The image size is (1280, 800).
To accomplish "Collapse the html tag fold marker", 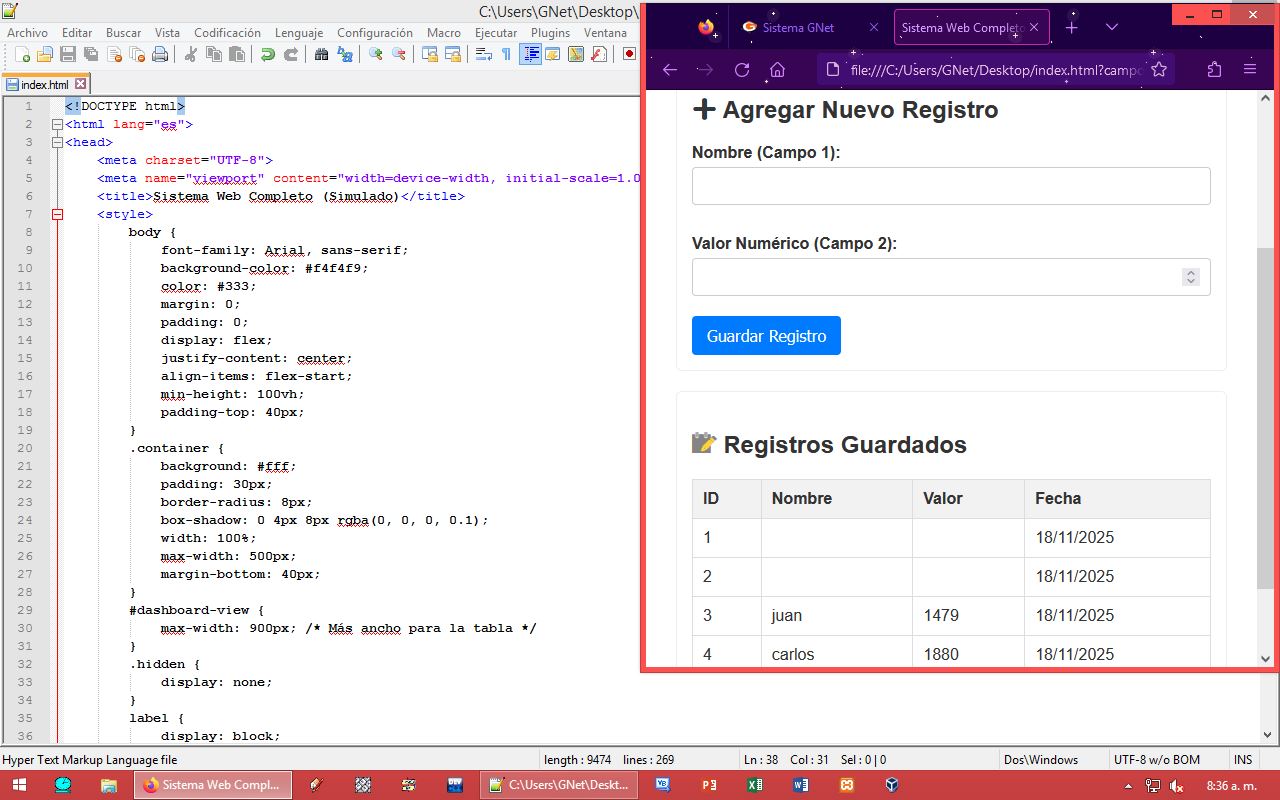I will 57,124.
